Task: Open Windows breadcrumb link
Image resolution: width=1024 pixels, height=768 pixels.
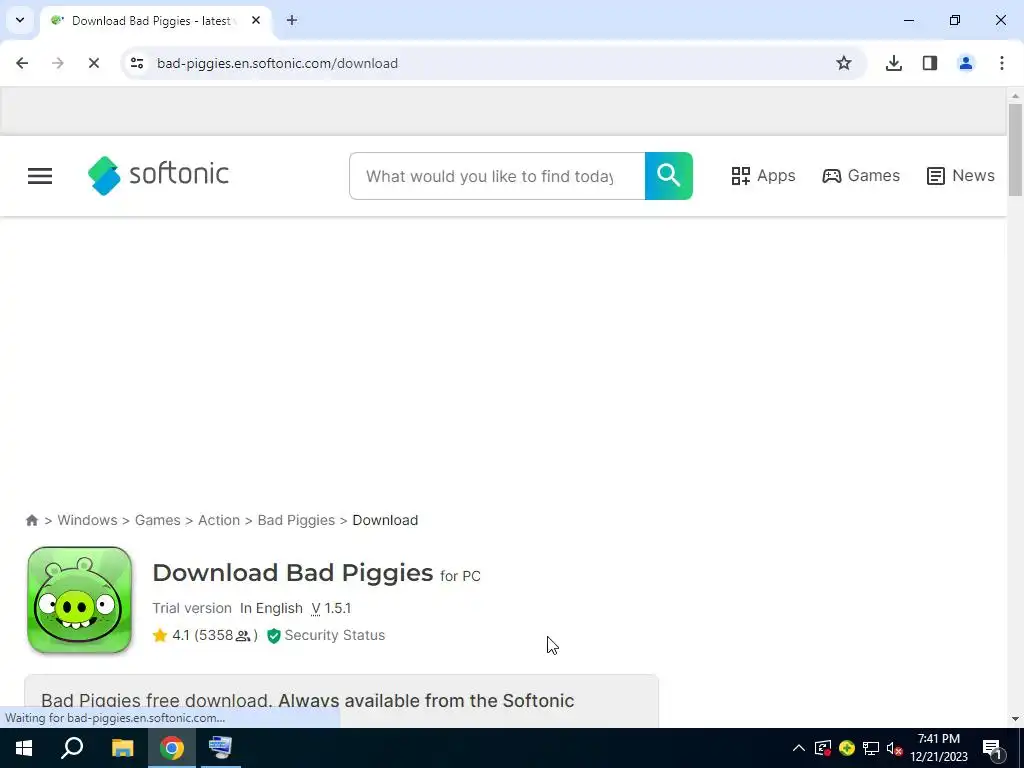Action: pos(88,520)
